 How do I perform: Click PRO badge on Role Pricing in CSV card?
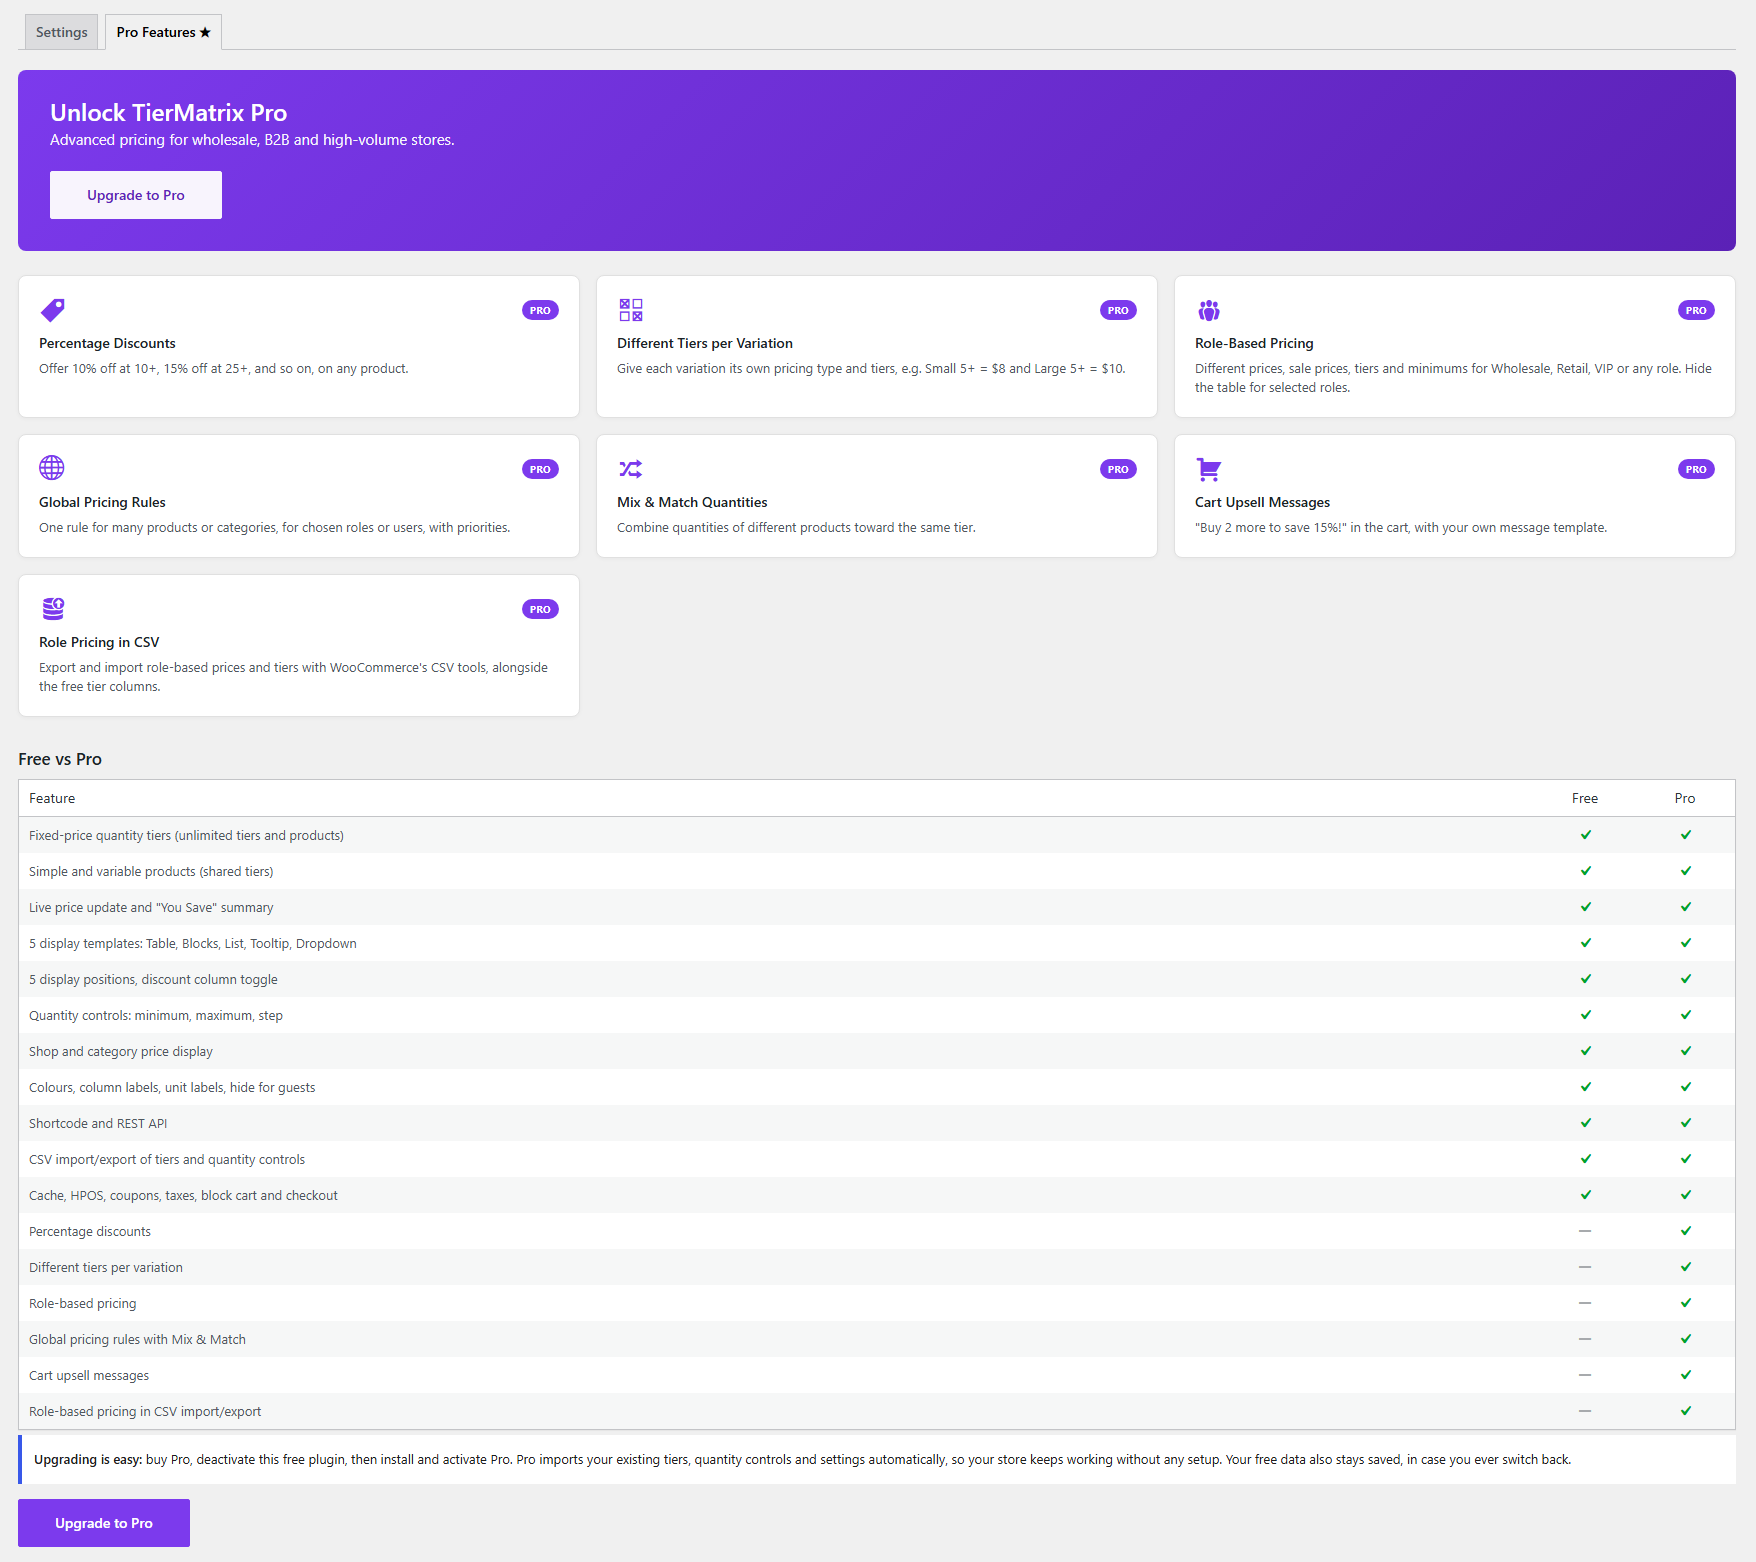(x=540, y=609)
